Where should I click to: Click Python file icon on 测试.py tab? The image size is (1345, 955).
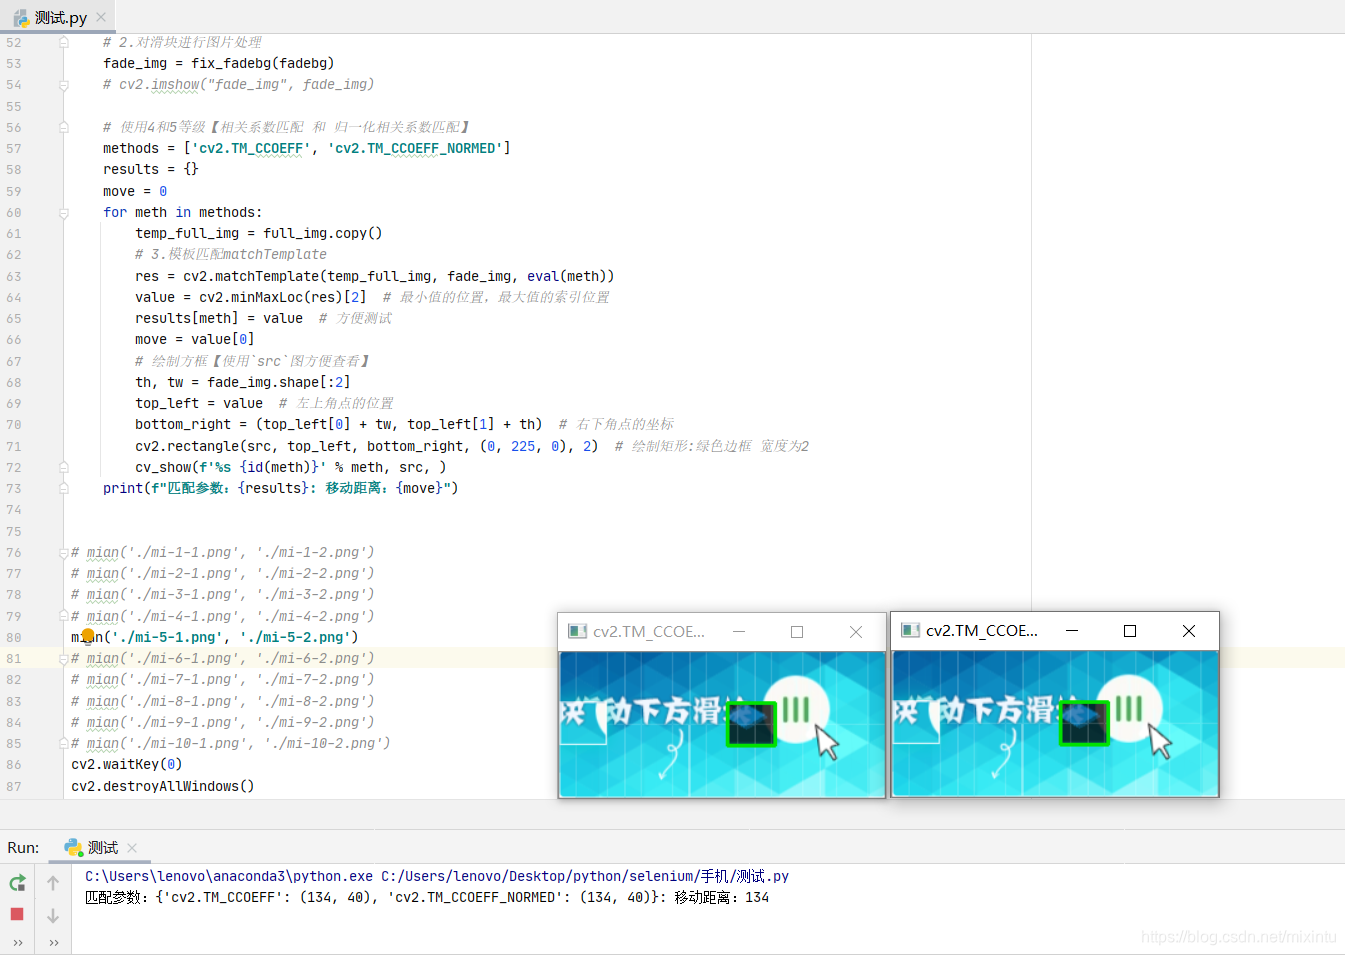point(21,17)
